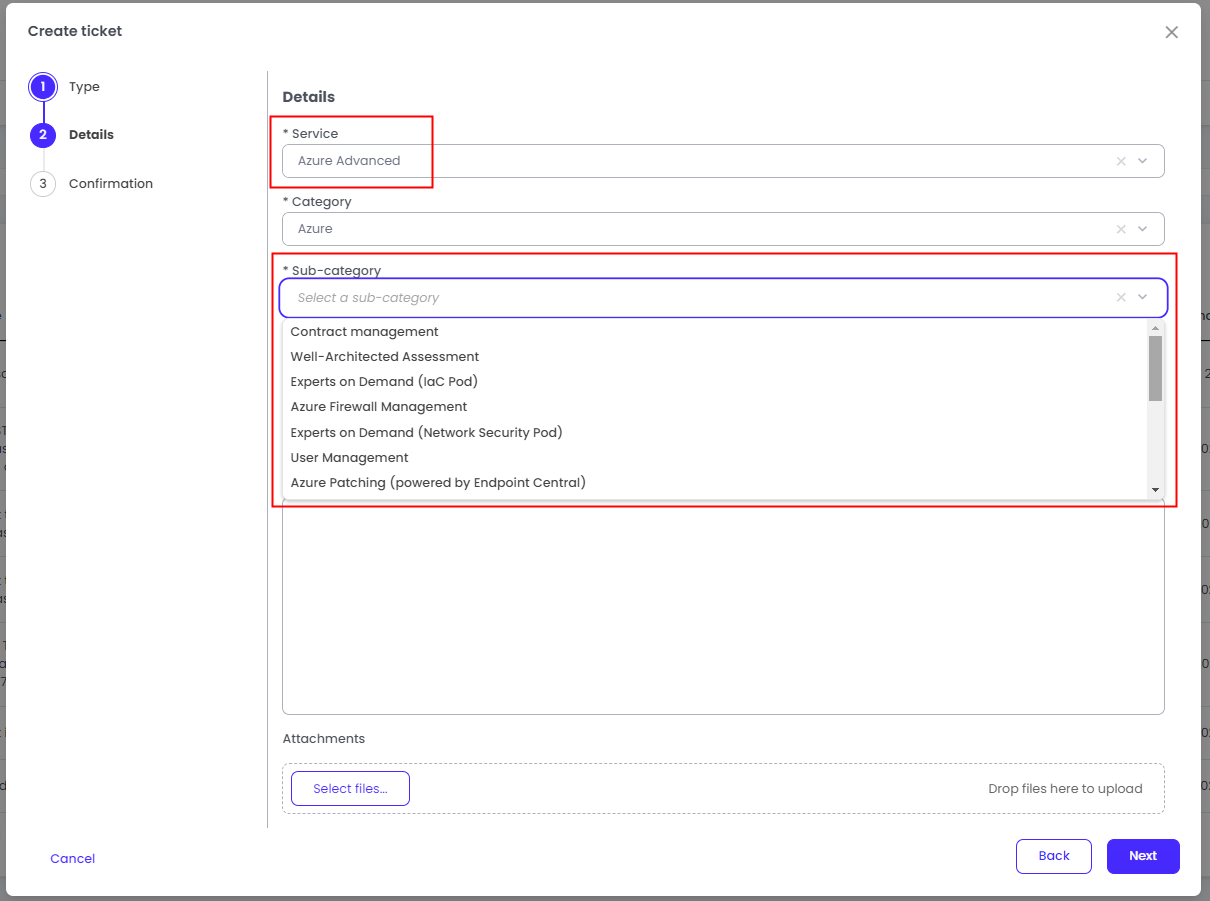Go to step 1 Type
Image resolution: width=1210 pixels, height=901 pixels.
pos(84,87)
